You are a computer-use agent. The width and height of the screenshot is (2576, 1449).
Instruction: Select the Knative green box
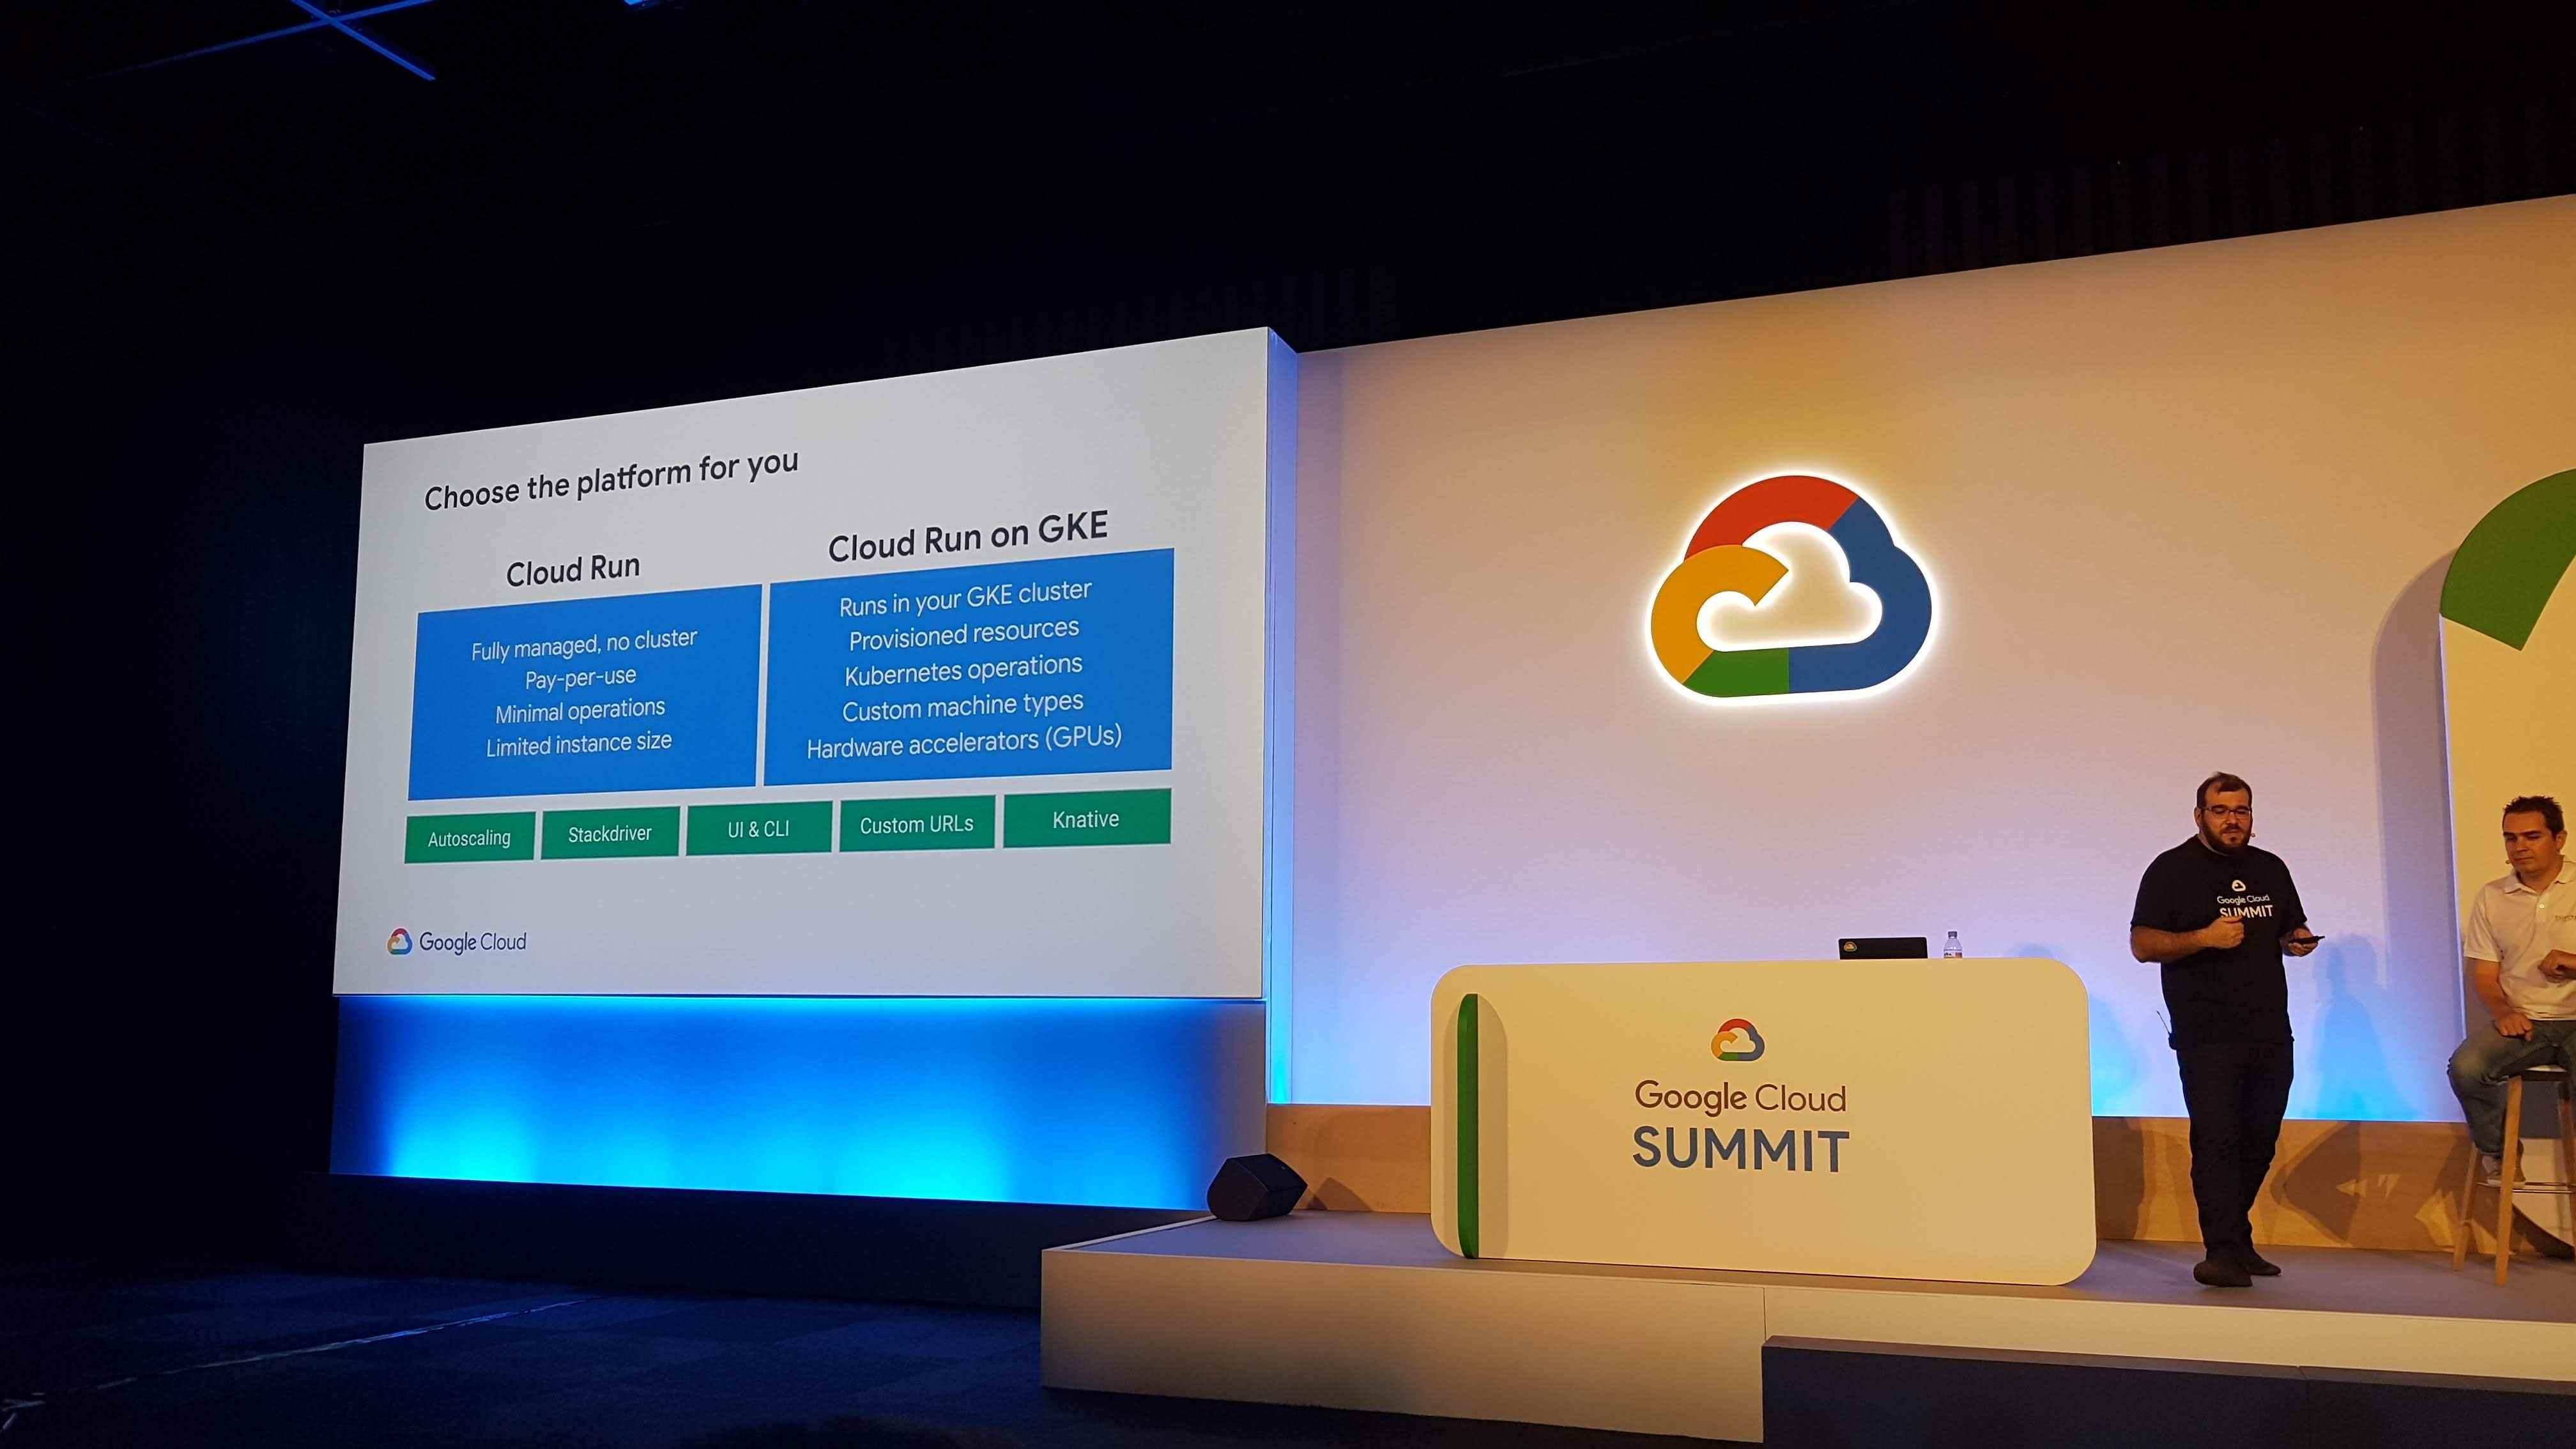click(x=1086, y=819)
